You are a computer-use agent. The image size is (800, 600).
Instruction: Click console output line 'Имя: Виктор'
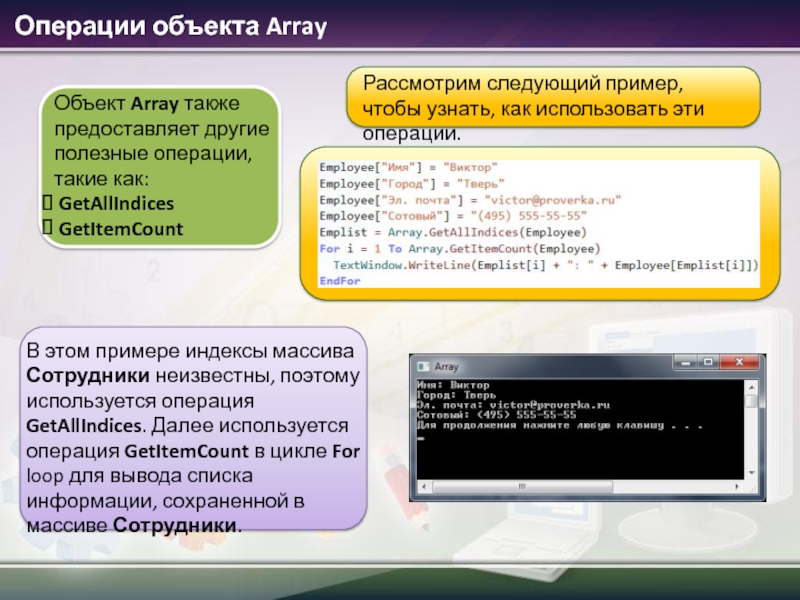click(x=453, y=385)
